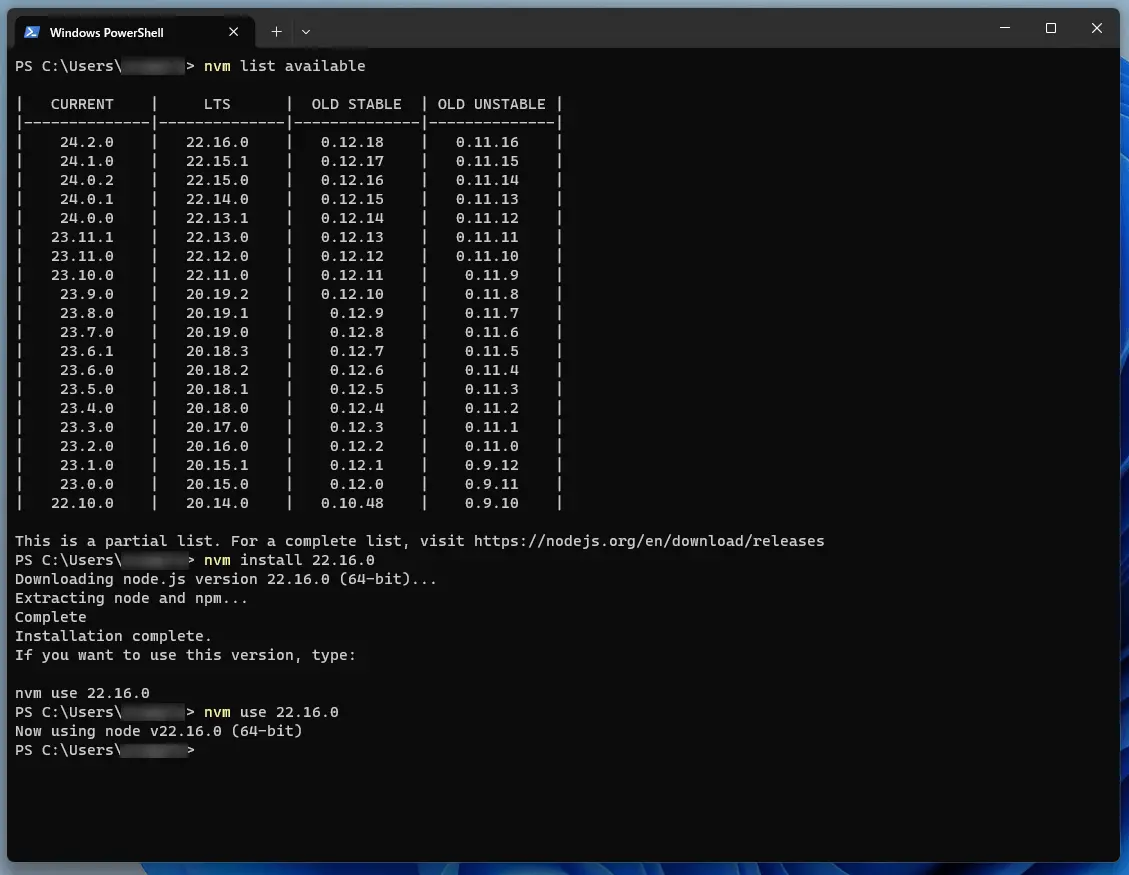Maximize the terminal window
This screenshot has height=875, width=1129.
1051,28
